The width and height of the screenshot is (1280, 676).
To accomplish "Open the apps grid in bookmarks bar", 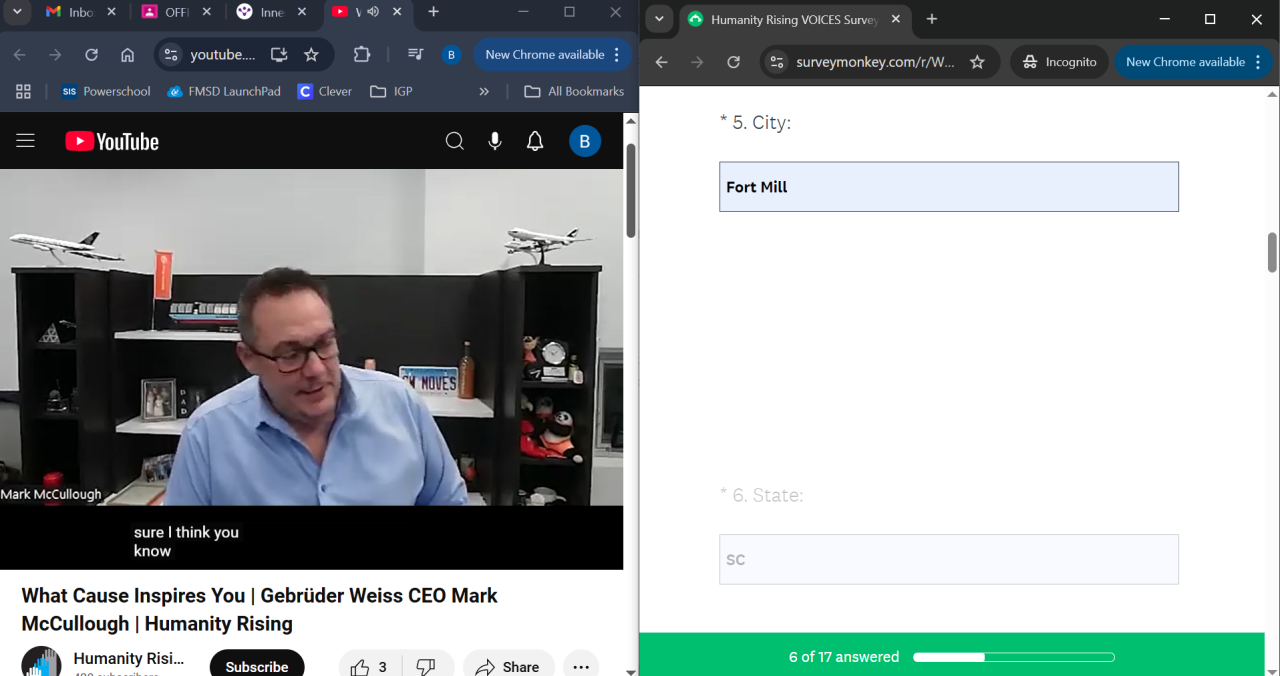I will coord(23,91).
